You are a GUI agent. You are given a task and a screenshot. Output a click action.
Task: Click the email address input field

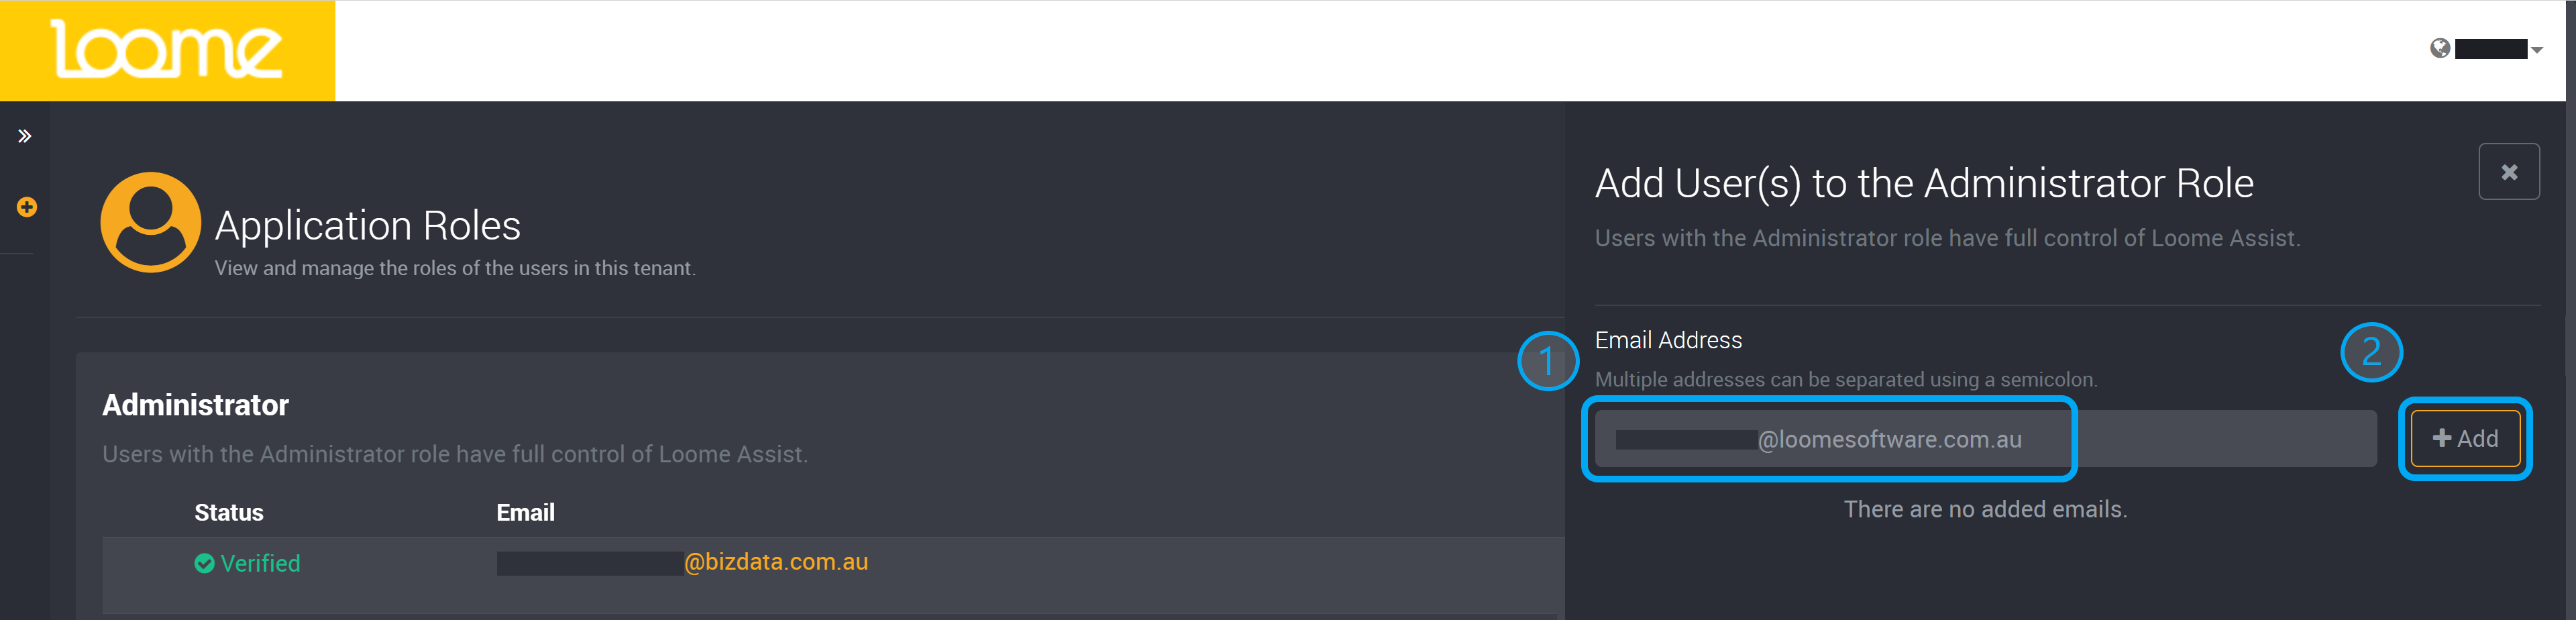[x=1985, y=438]
